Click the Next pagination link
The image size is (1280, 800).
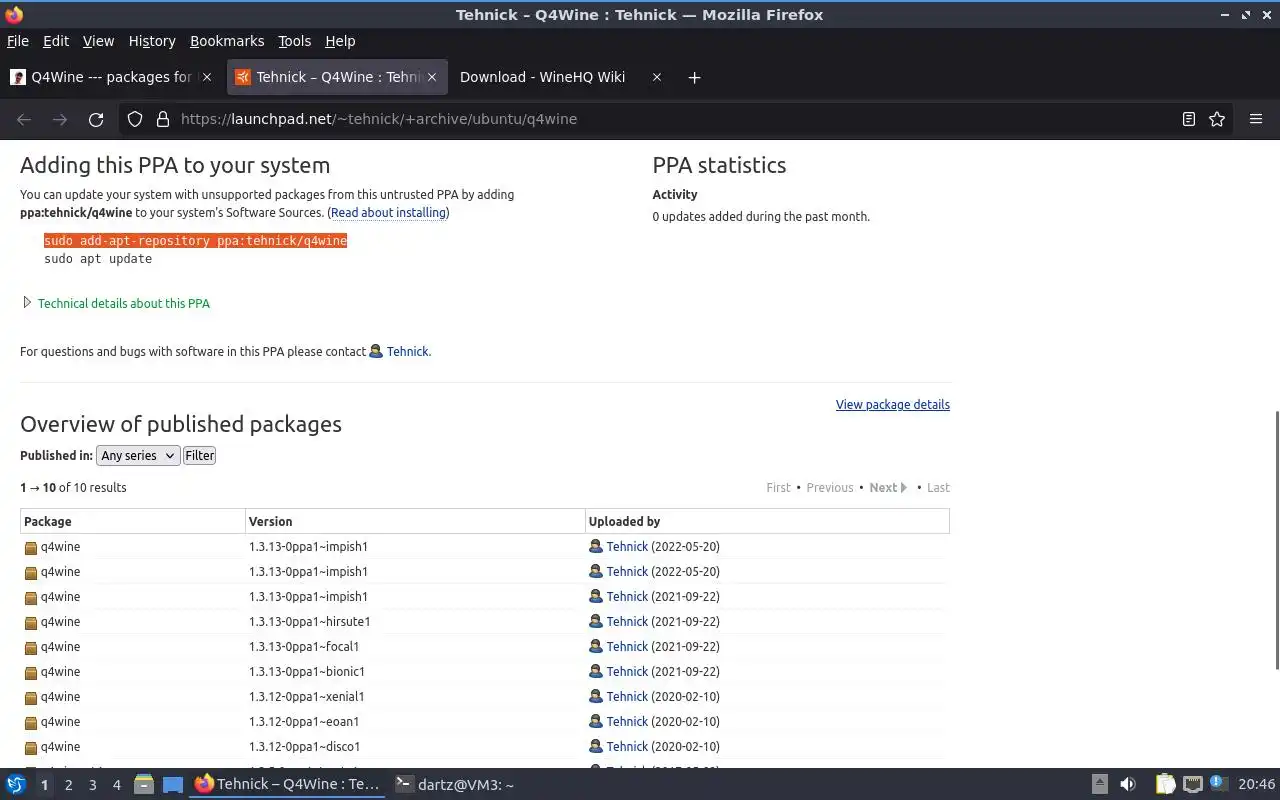tap(888, 488)
